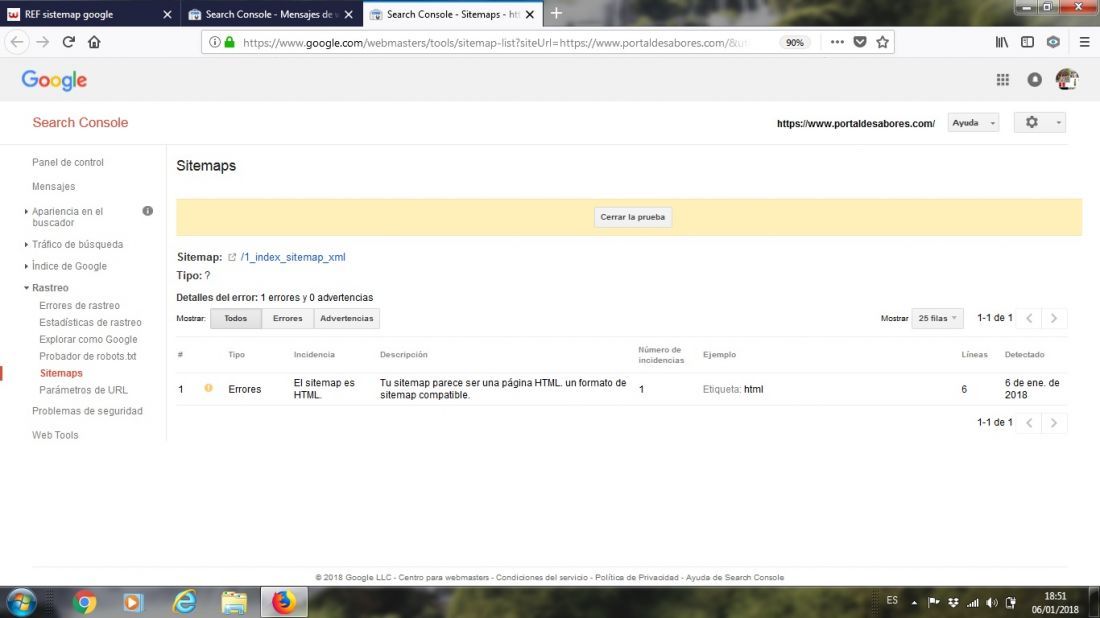
Task: Close the REF sitemap google tab
Action: pyautogui.click(x=167, y=14)
